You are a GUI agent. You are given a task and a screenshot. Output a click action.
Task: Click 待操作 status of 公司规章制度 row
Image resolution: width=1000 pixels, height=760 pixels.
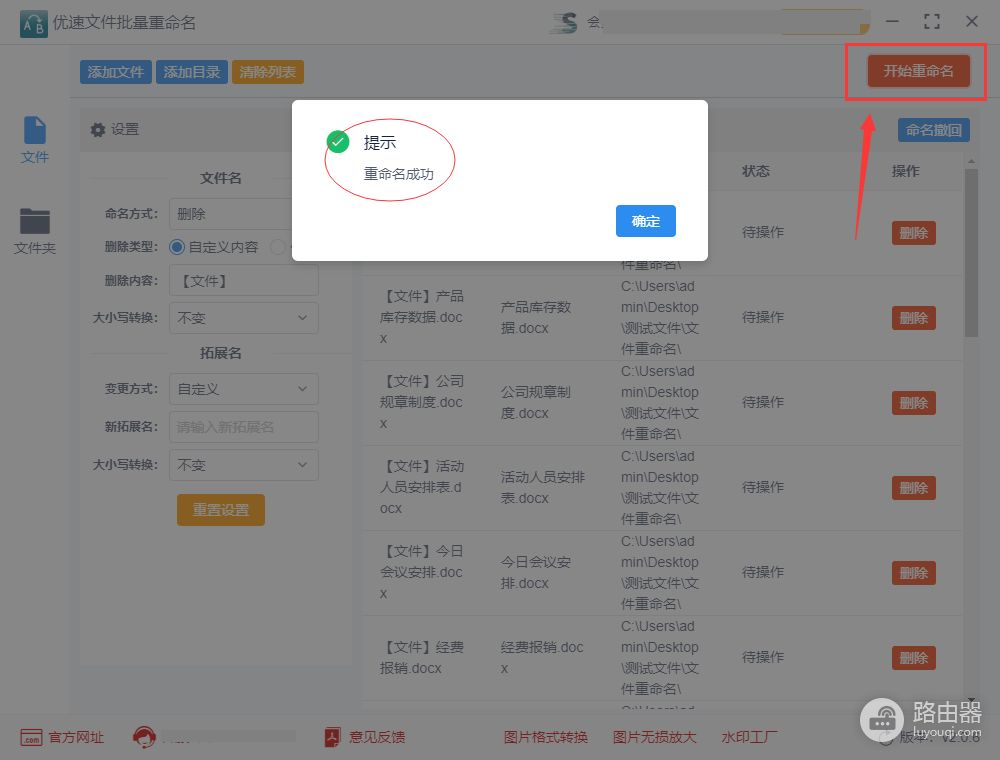[763, 402]
